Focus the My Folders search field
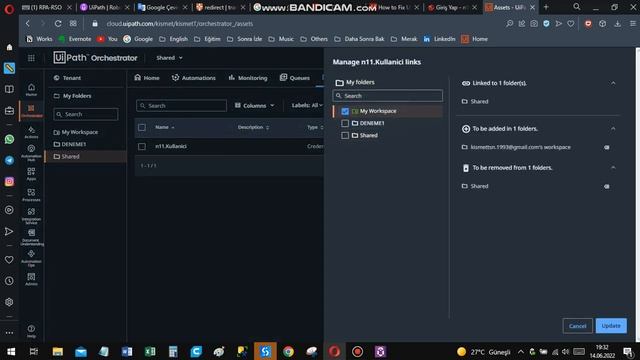 click(x=86, y=114)
